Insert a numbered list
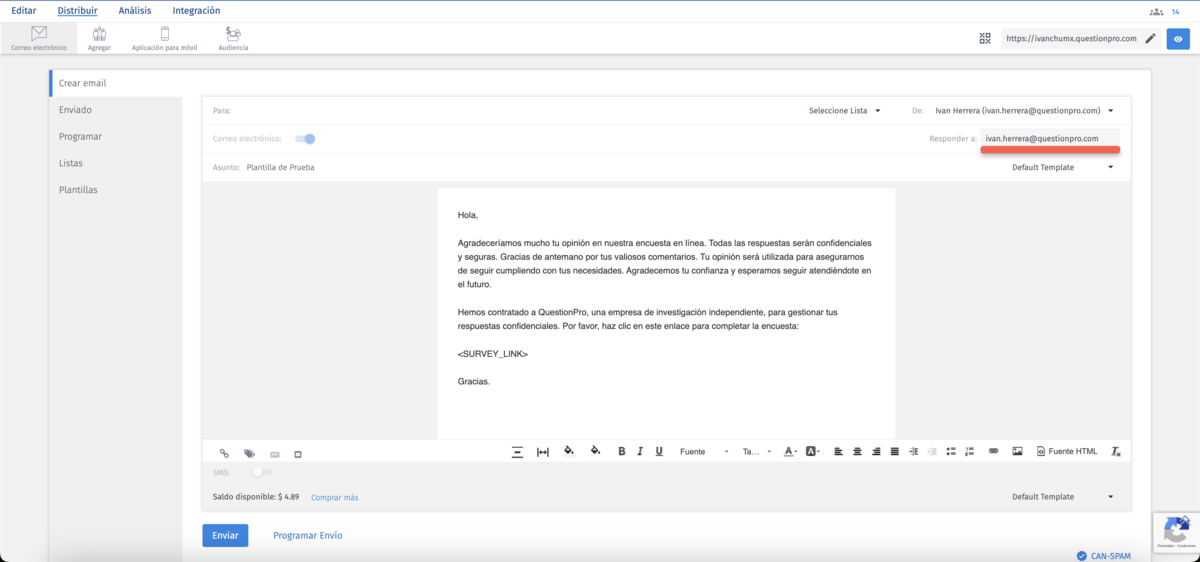The width and height of the screenshot is (1200, 562). (969, 452)
